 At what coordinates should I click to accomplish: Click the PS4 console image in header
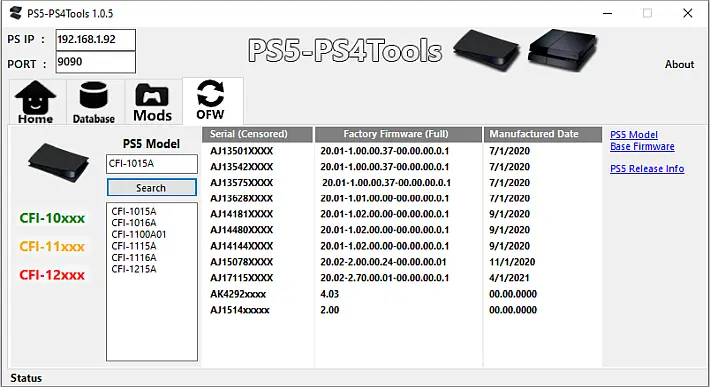[563, 50]
